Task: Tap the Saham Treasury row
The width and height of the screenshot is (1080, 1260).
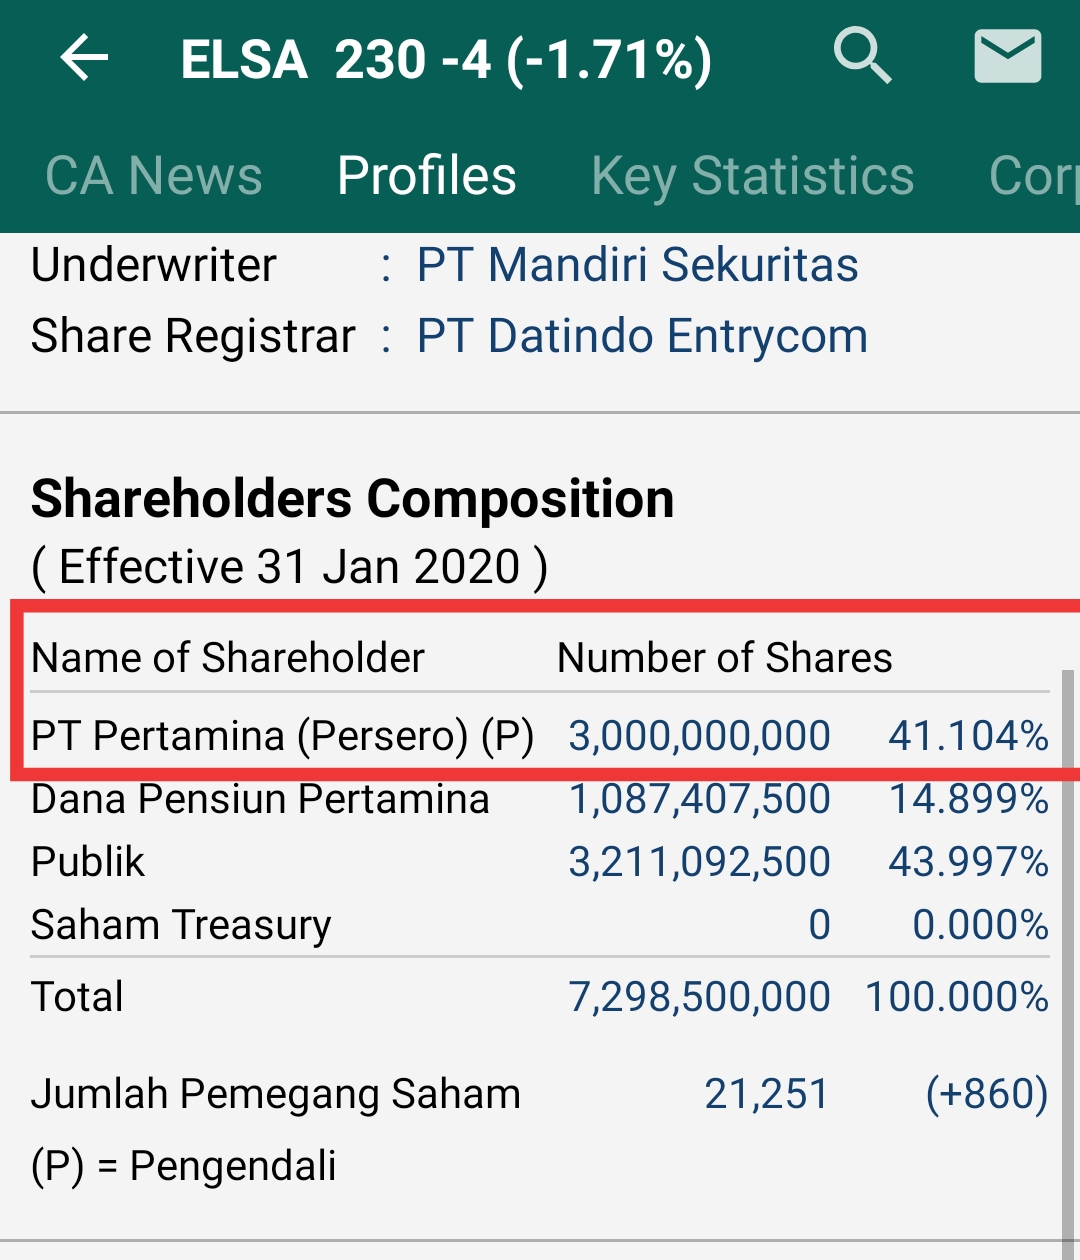Action: pos(181,925)
